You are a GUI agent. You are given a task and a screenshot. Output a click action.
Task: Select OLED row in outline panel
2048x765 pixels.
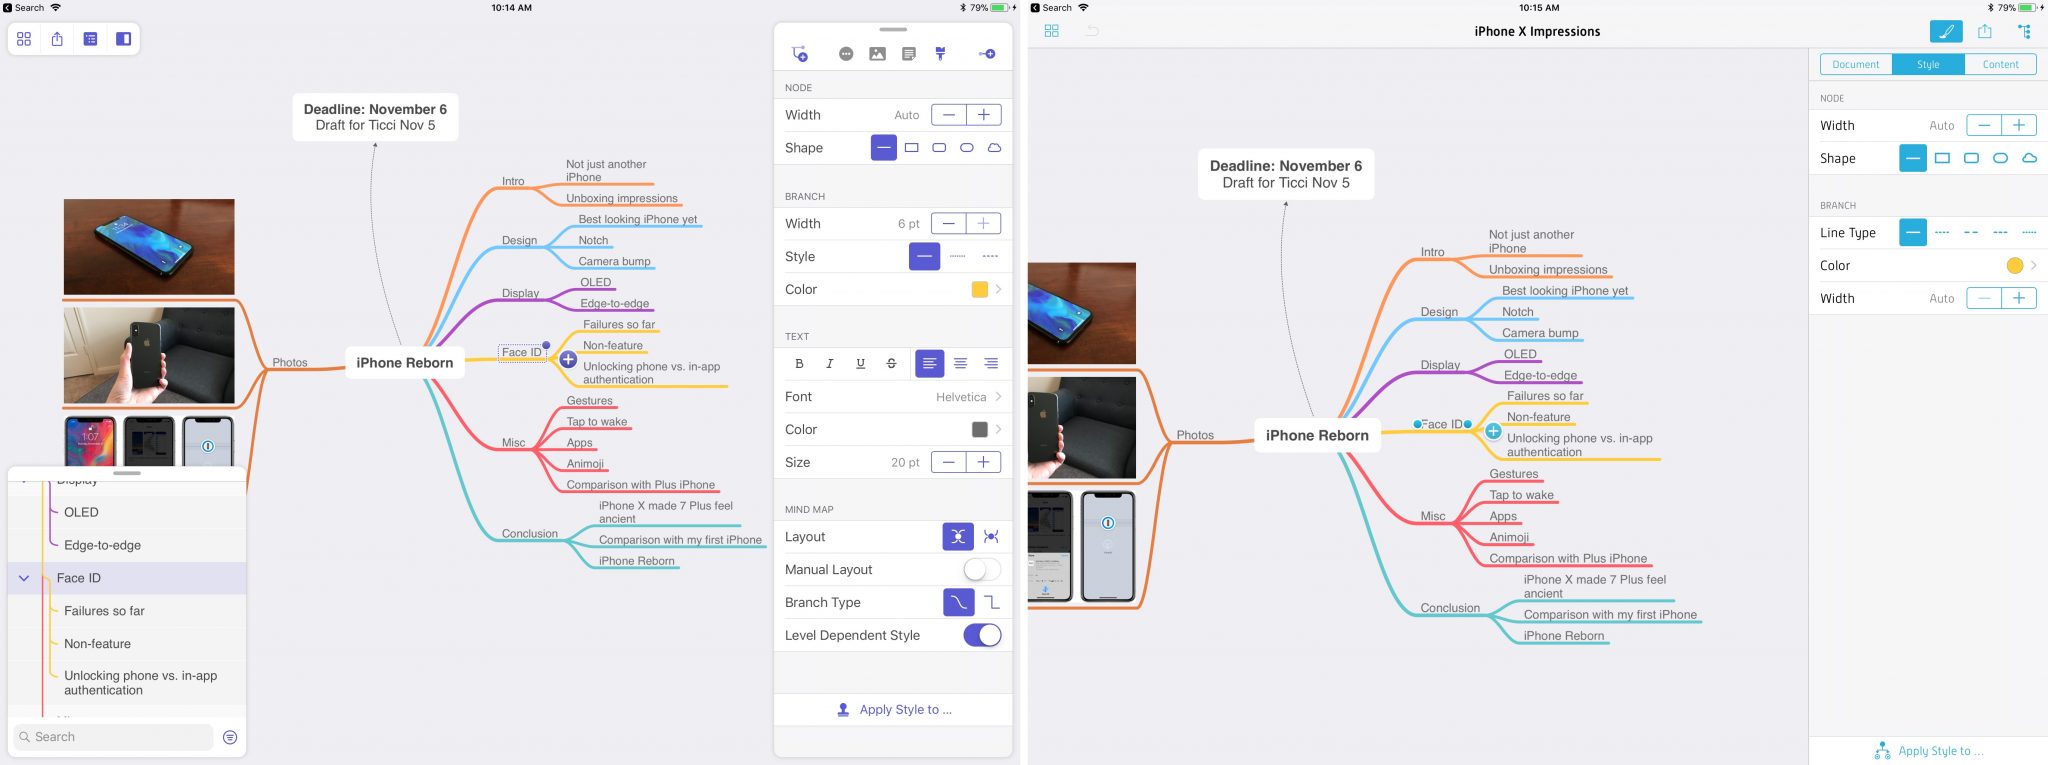127,512
